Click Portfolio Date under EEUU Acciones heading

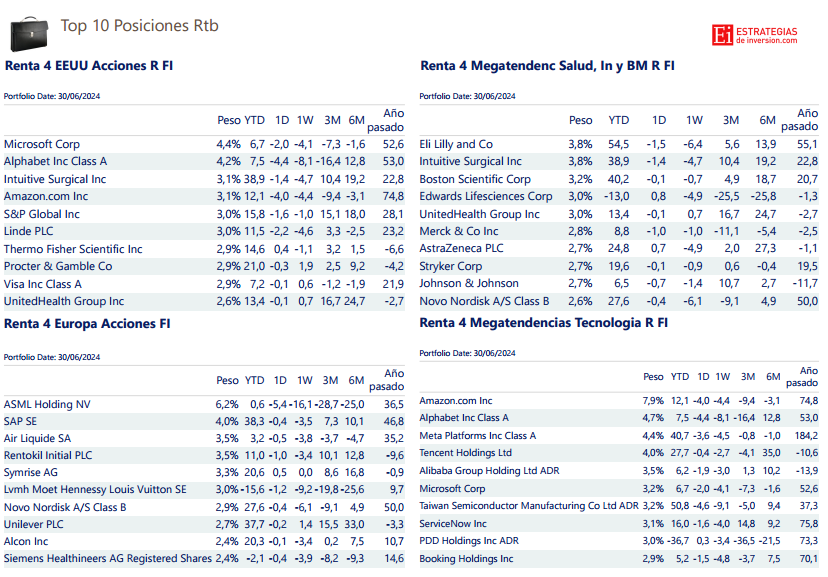coord(52,96)
